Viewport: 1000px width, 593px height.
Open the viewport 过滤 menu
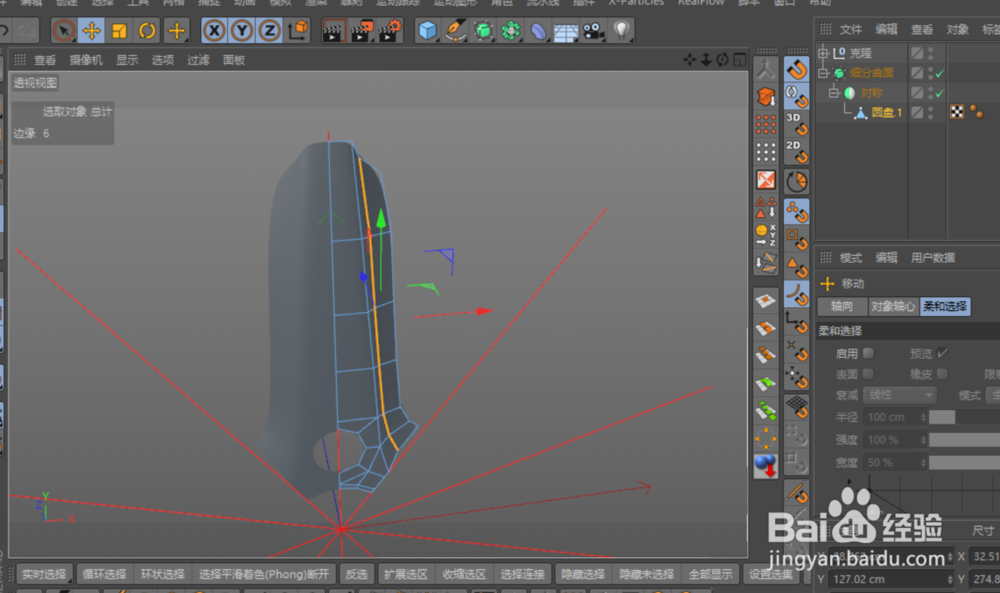click(x=198, y=60)
